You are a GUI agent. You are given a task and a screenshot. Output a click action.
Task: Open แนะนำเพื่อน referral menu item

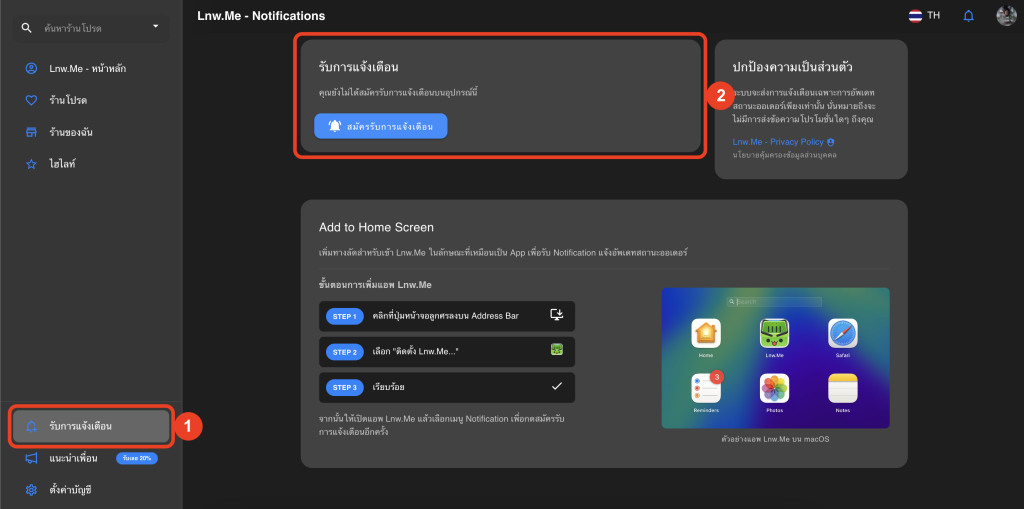coord(73,458)
